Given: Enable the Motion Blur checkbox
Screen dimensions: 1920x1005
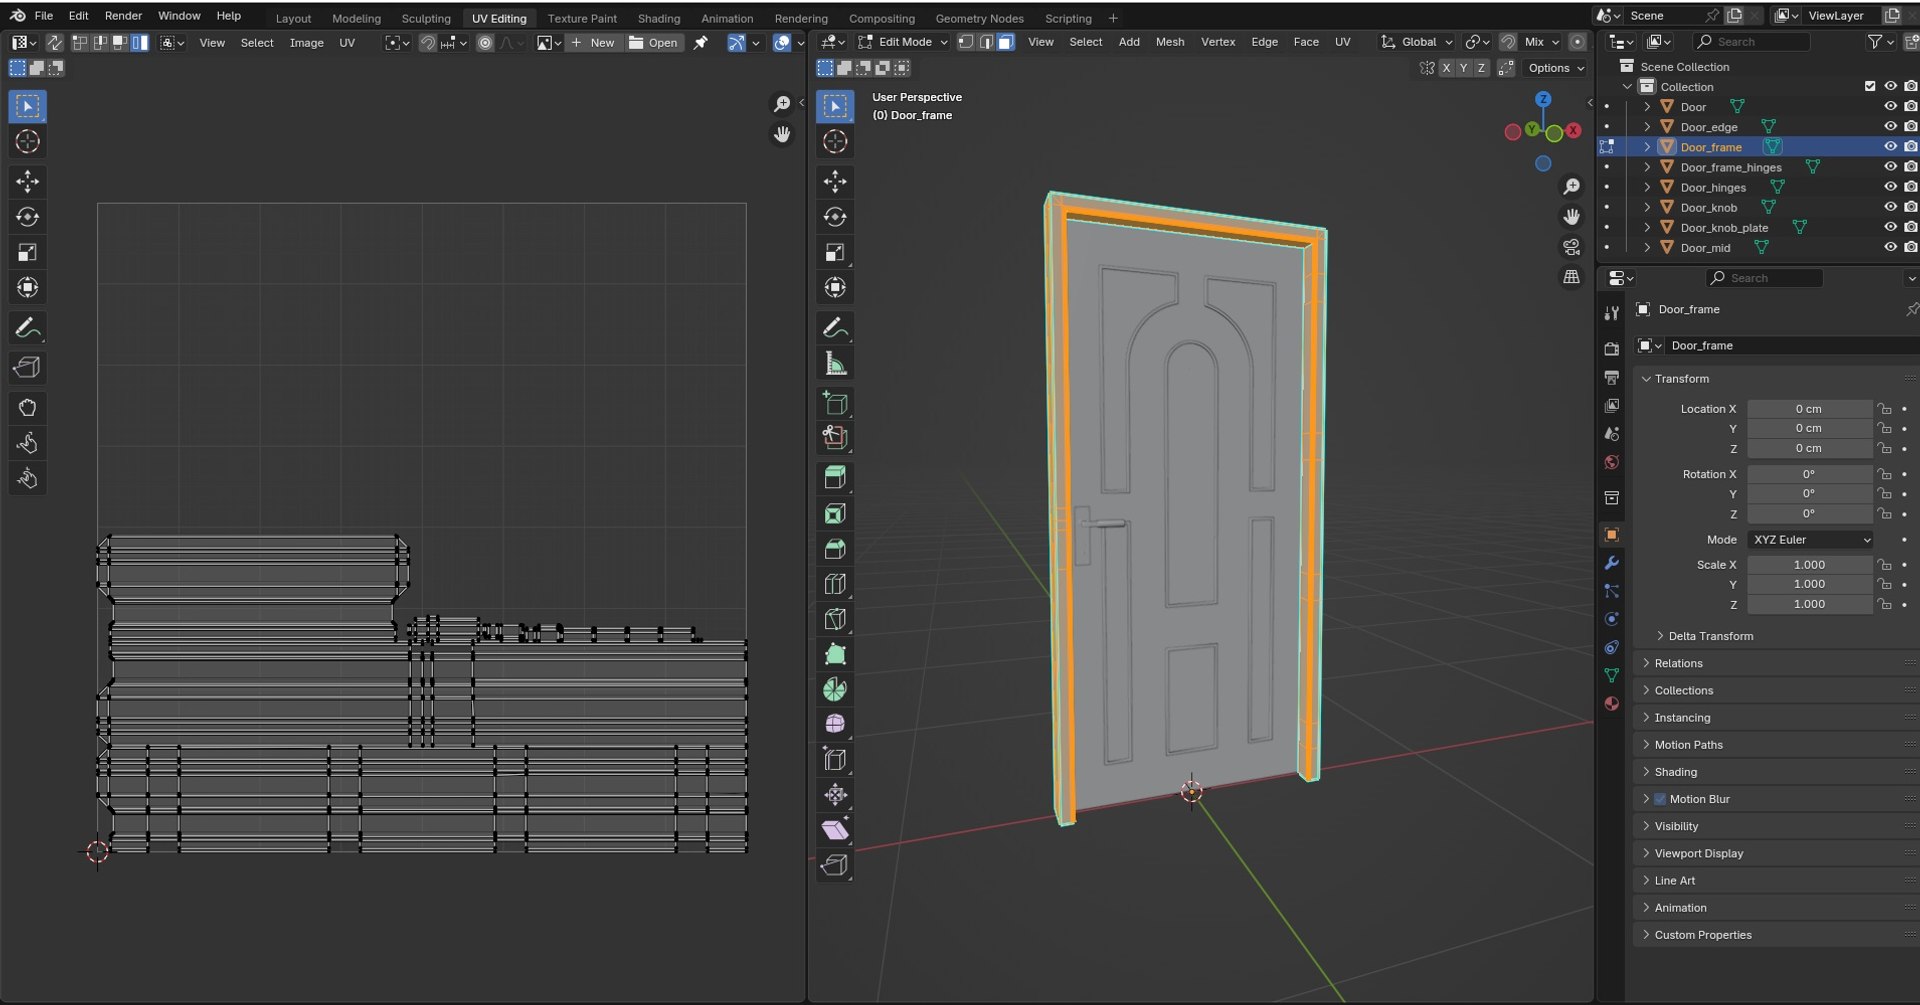Looking at the screenshot, I should (1660, 799).
